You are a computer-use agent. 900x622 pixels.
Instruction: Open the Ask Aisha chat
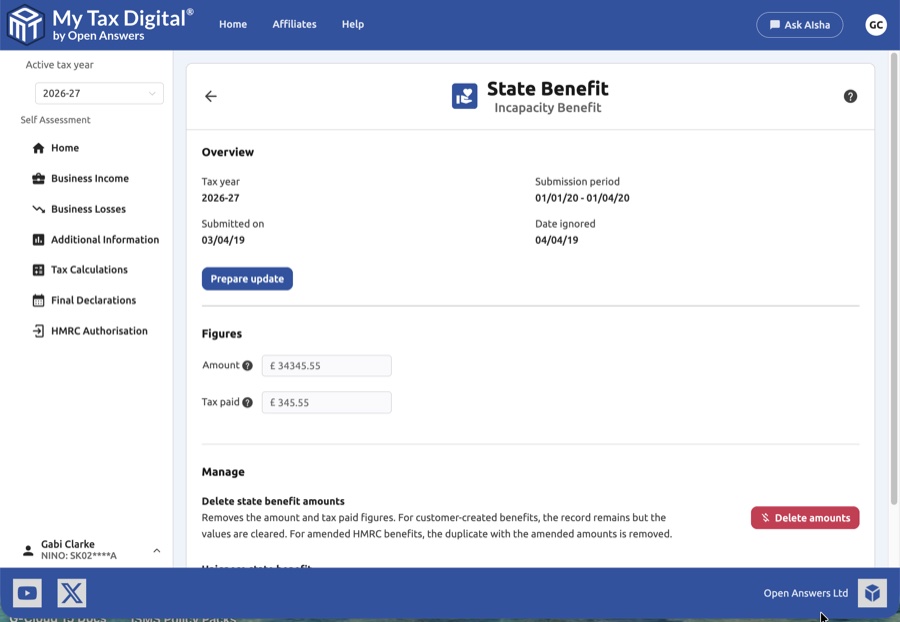[x=800, y=24]
